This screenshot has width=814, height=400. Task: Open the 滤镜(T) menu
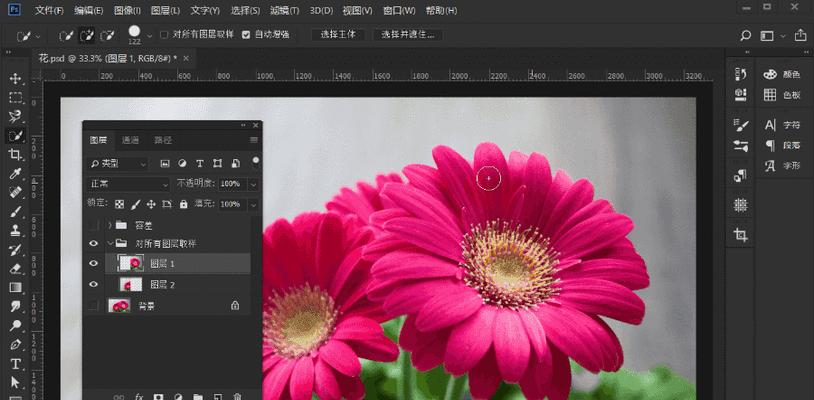[x=285, y=10]
